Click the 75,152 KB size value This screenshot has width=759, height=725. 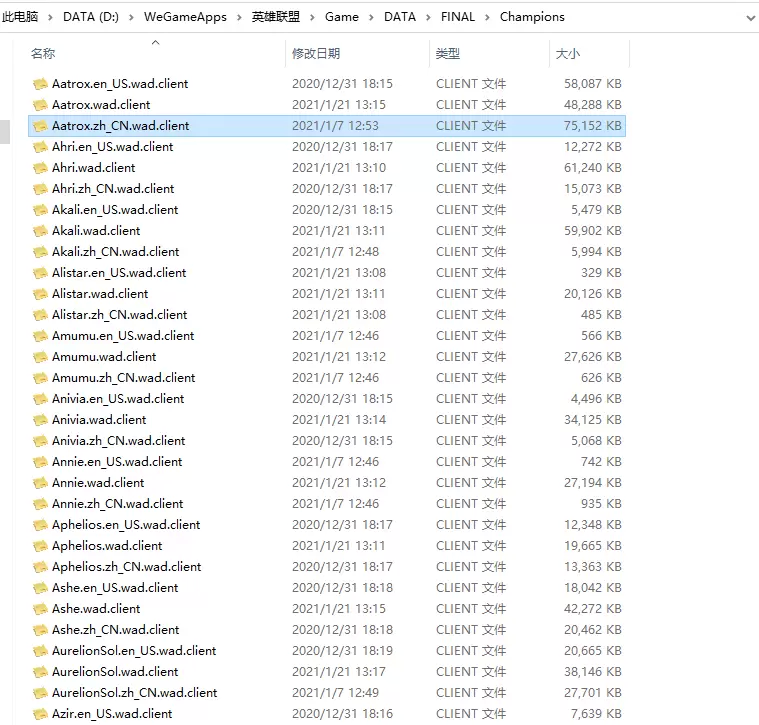tap(592, 126)
